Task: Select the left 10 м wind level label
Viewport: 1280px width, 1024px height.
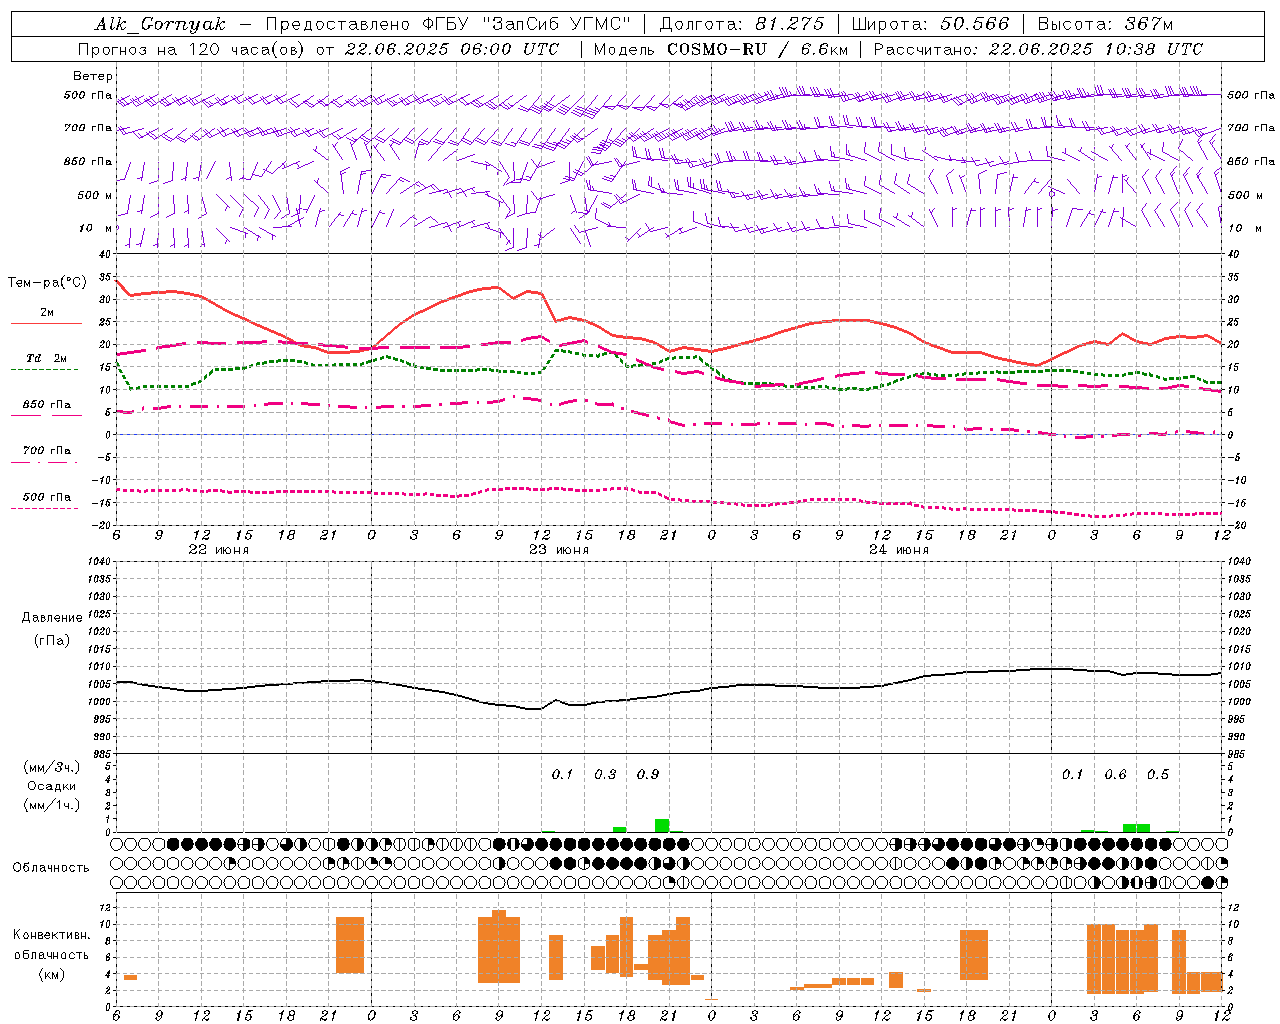Action: tap(96, 228)
